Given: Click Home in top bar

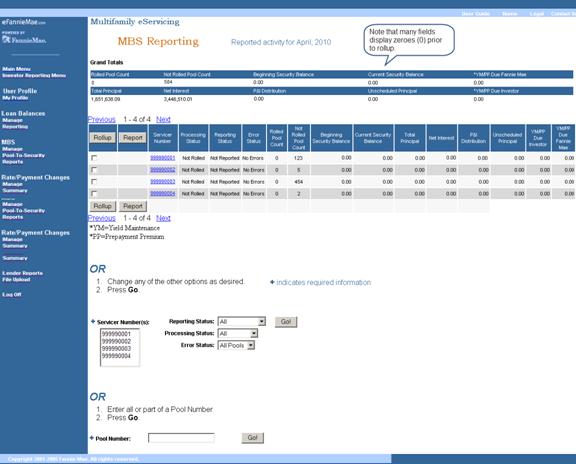Looking at the screenshot, I should coord(510,14).
